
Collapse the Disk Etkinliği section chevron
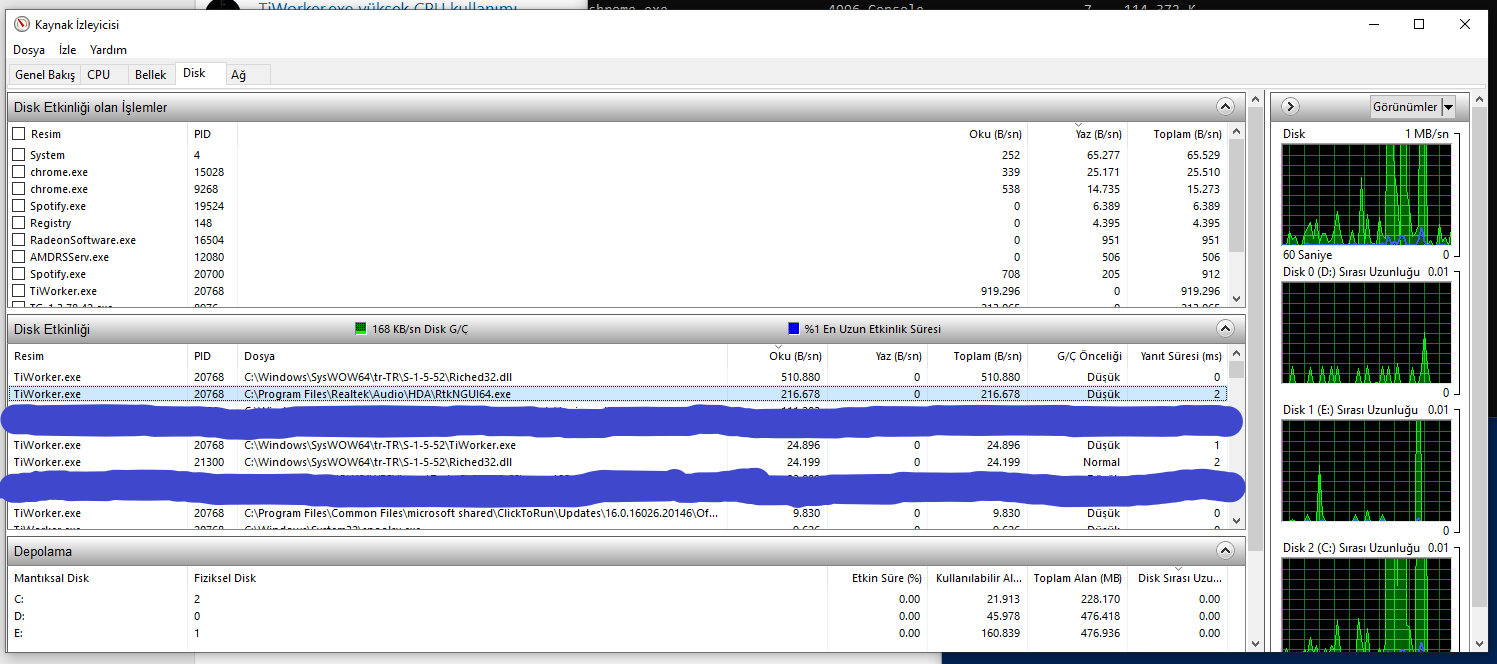tap(1225, 329)
